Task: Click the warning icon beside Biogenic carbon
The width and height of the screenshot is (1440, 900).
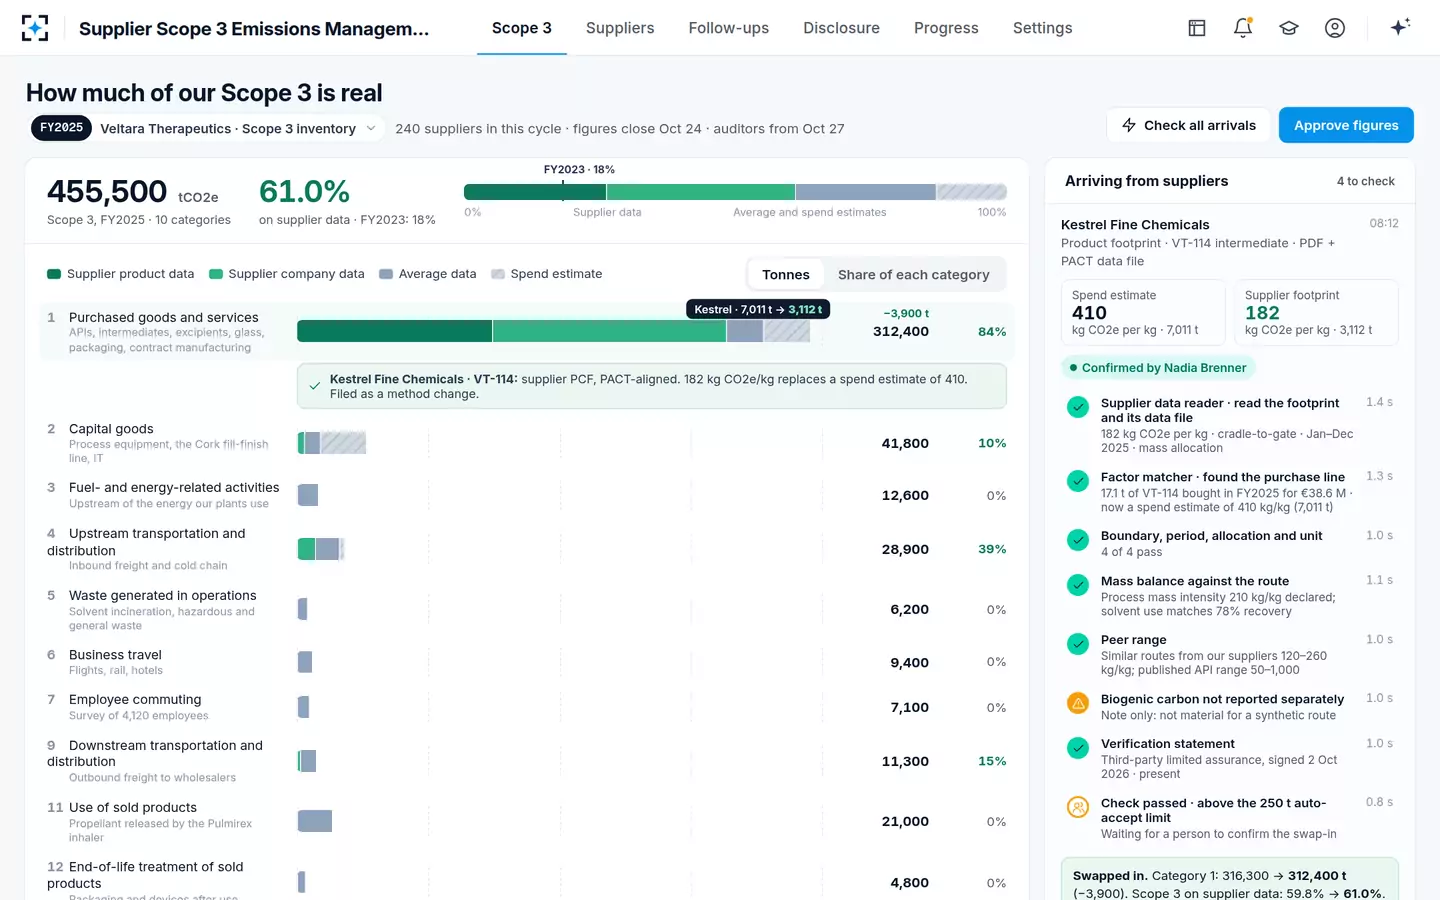Action: [1078, 703]
